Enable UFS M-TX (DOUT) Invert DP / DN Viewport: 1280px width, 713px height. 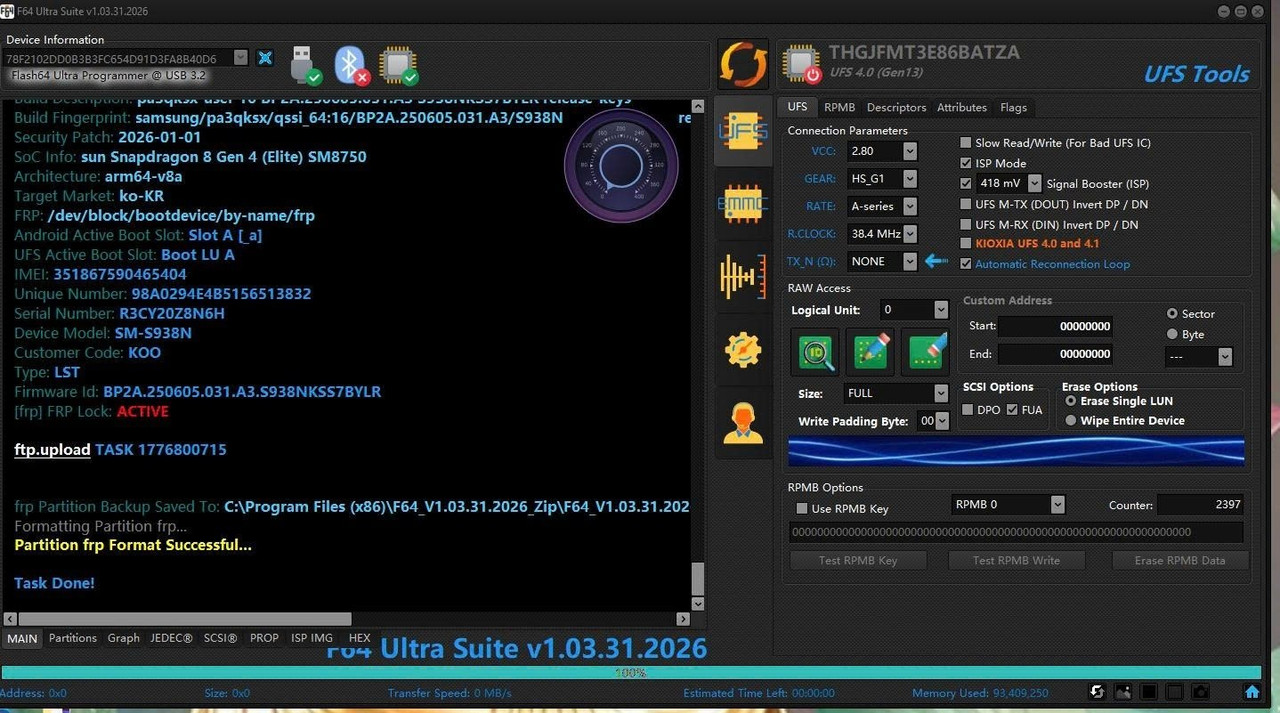[x=966, y=204]
